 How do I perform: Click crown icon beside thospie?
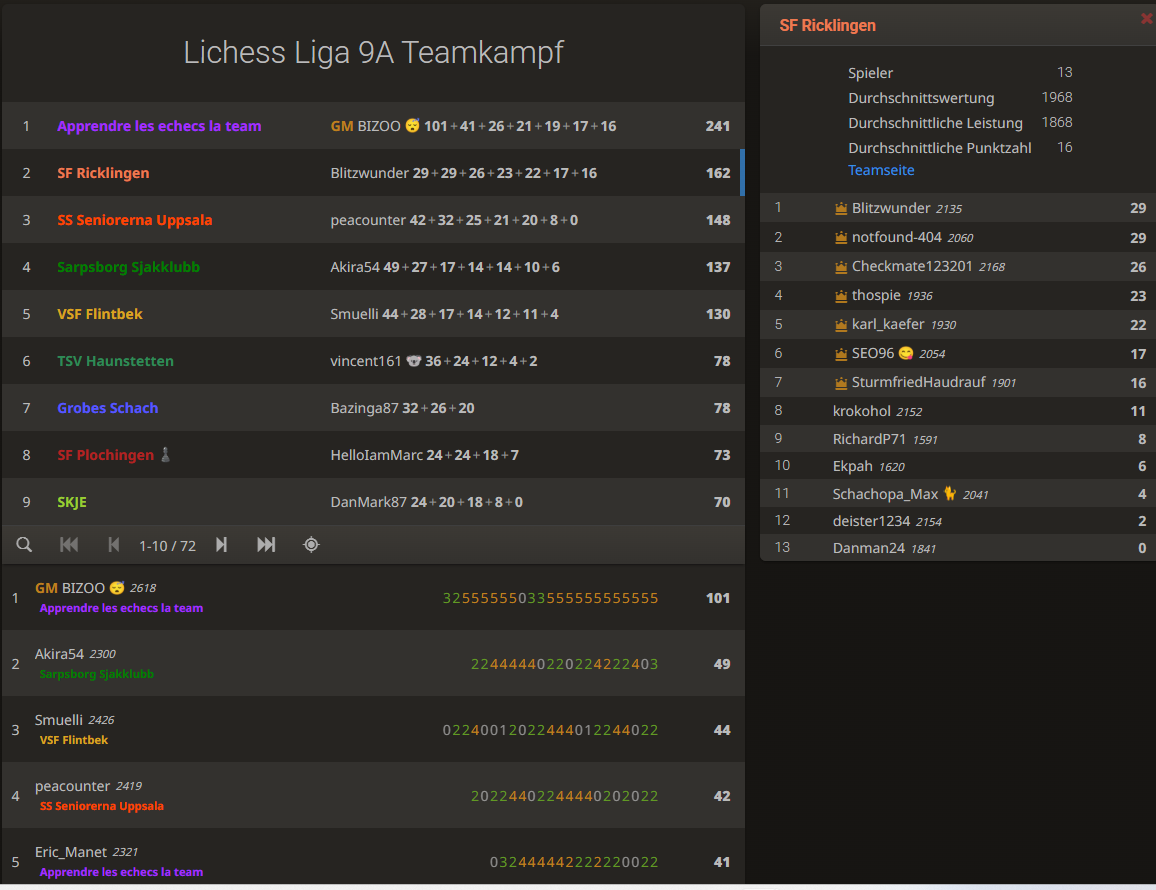pos(840,296)
